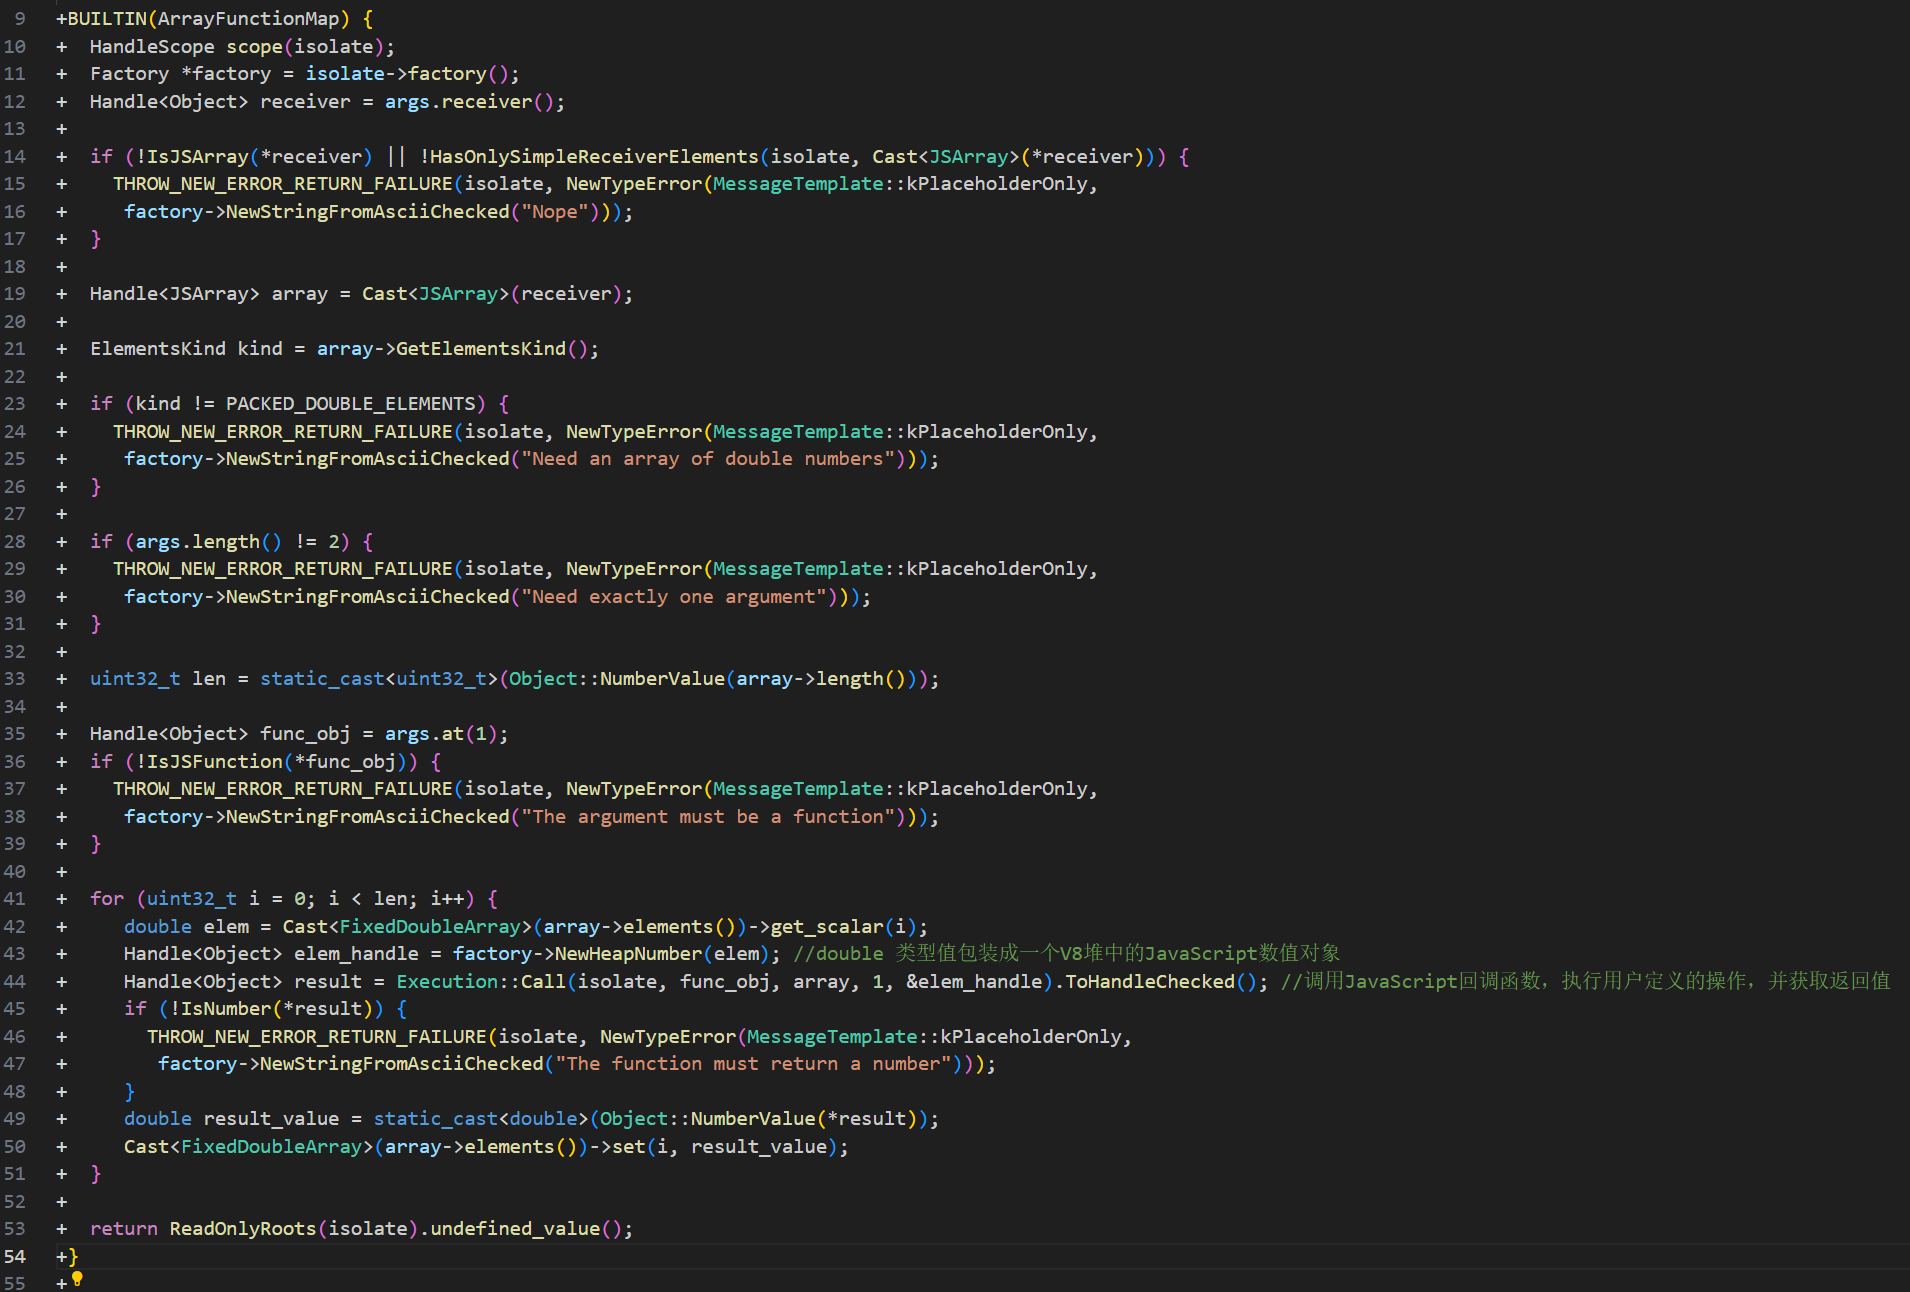The width and height of the screenshot is (1910, 1292).
Task: Click '!IsJSArray(*receiver)' on line 14
Action: pos(254,157)
